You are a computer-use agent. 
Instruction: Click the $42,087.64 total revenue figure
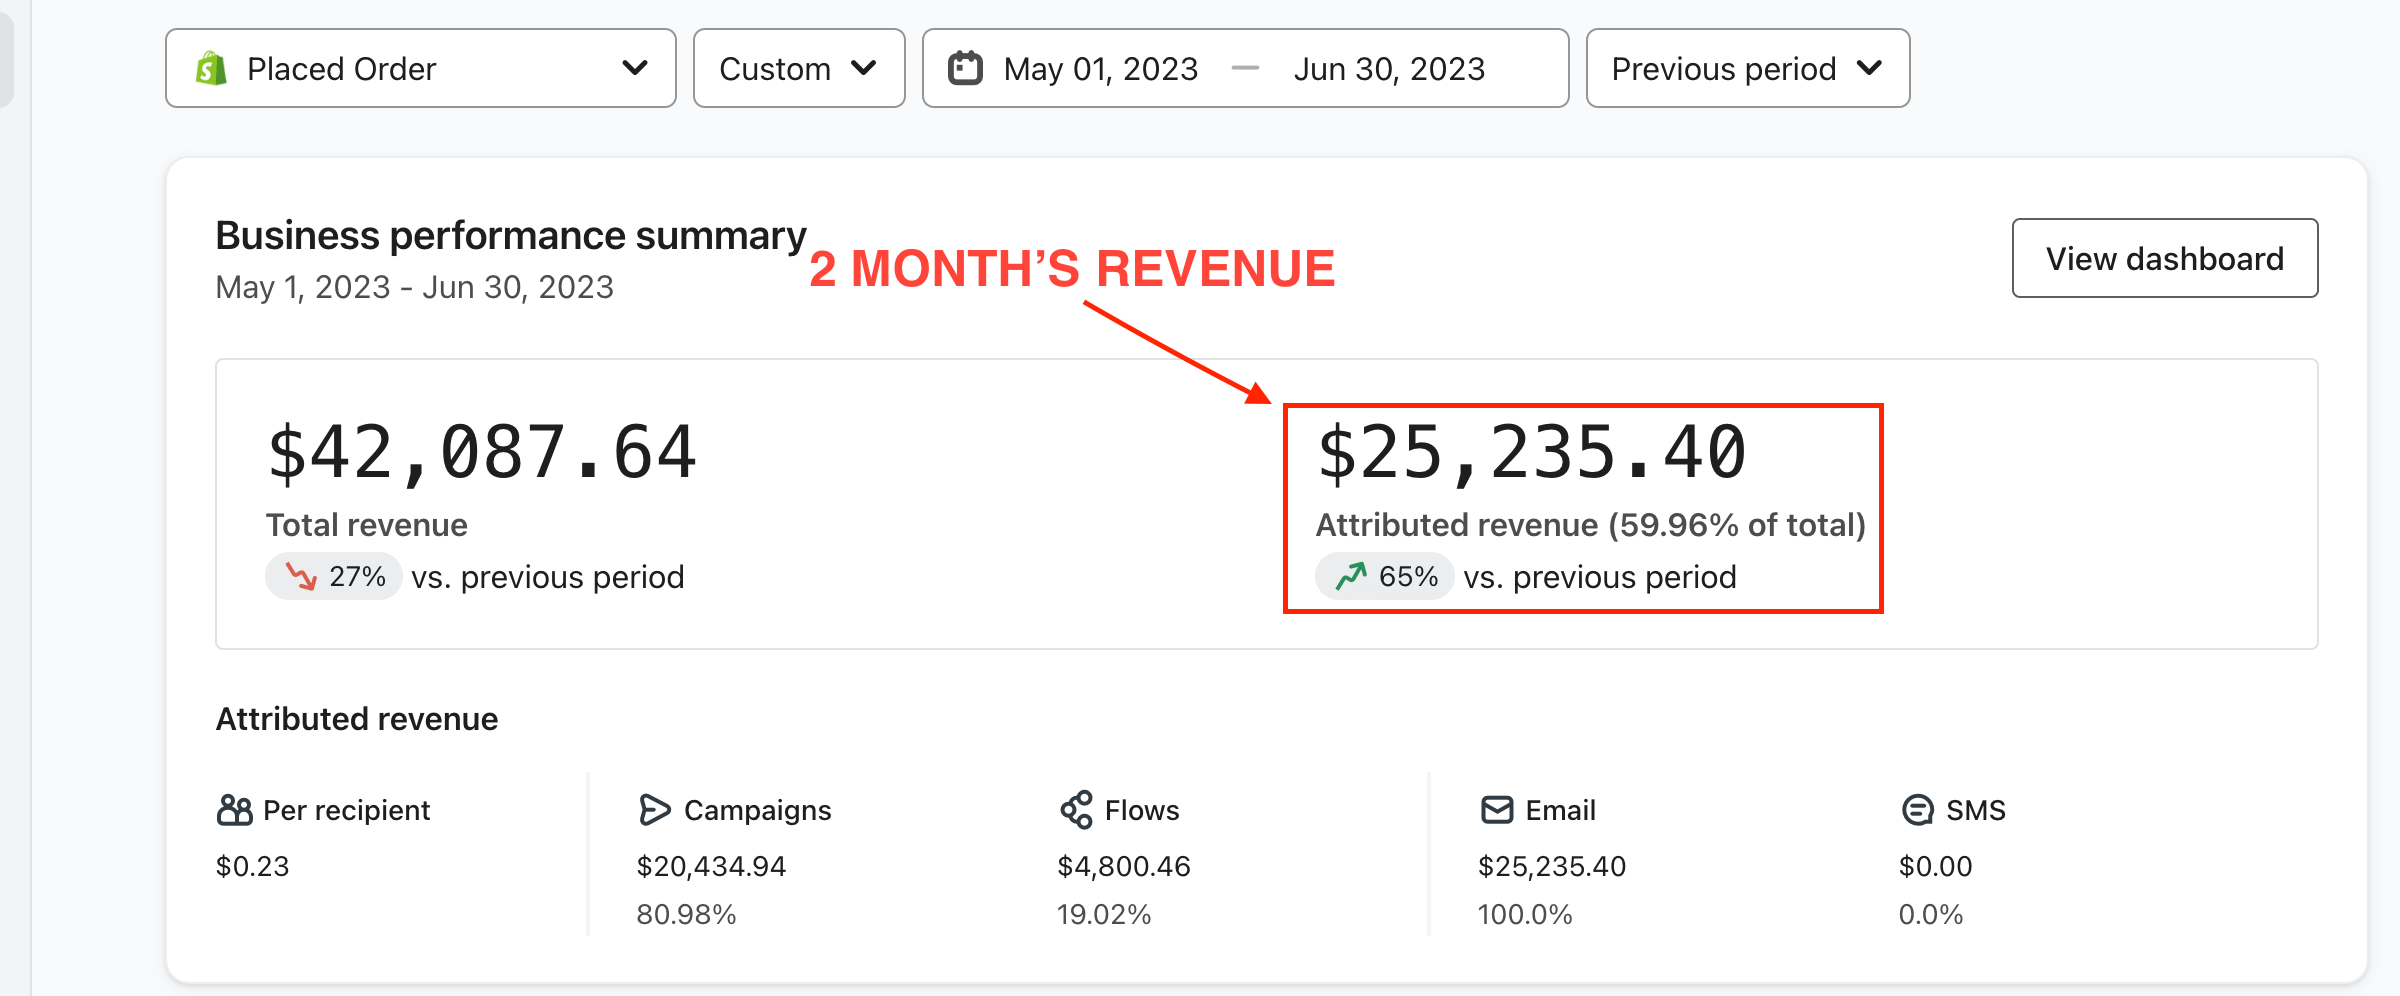482,453
